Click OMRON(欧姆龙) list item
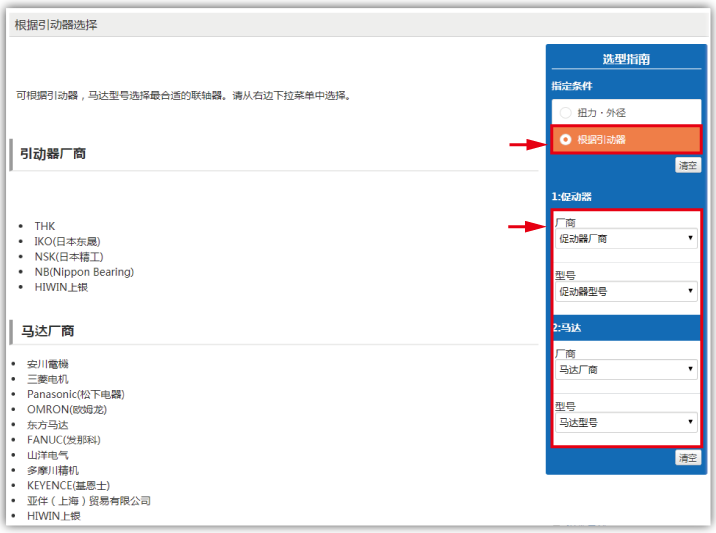This screenshot has height=533, width=716. [67, 409]
